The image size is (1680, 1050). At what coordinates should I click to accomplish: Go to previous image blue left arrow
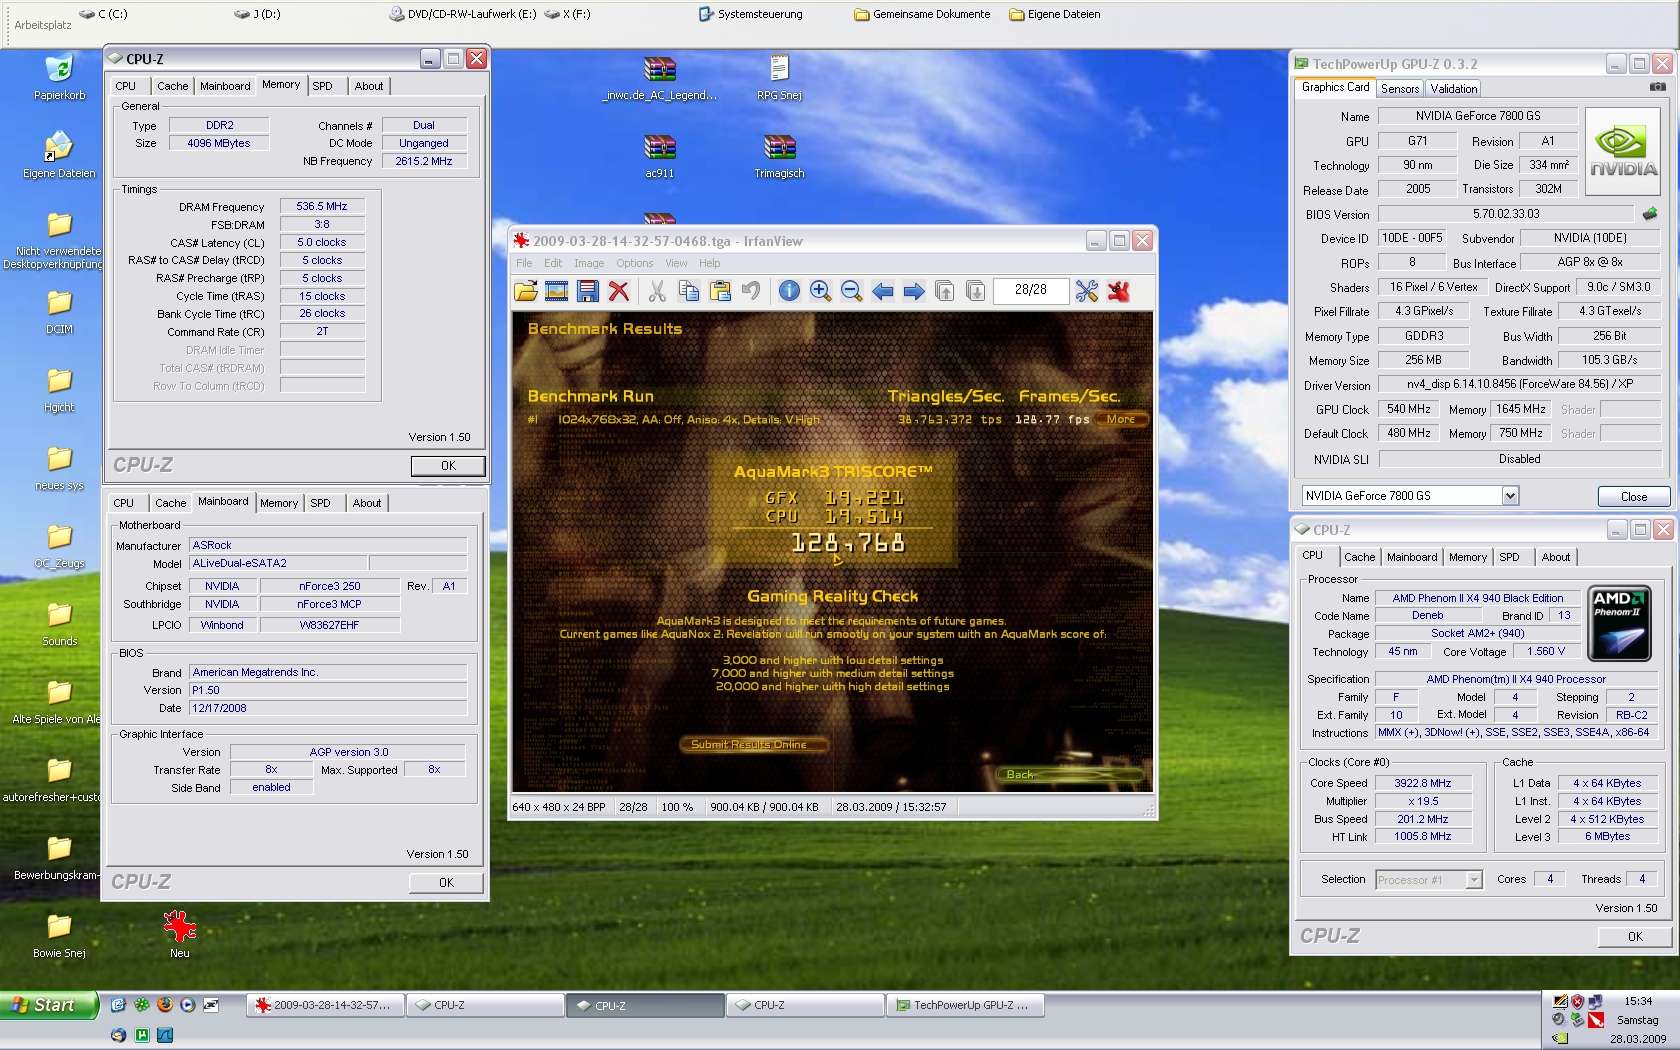coord(882,291)
